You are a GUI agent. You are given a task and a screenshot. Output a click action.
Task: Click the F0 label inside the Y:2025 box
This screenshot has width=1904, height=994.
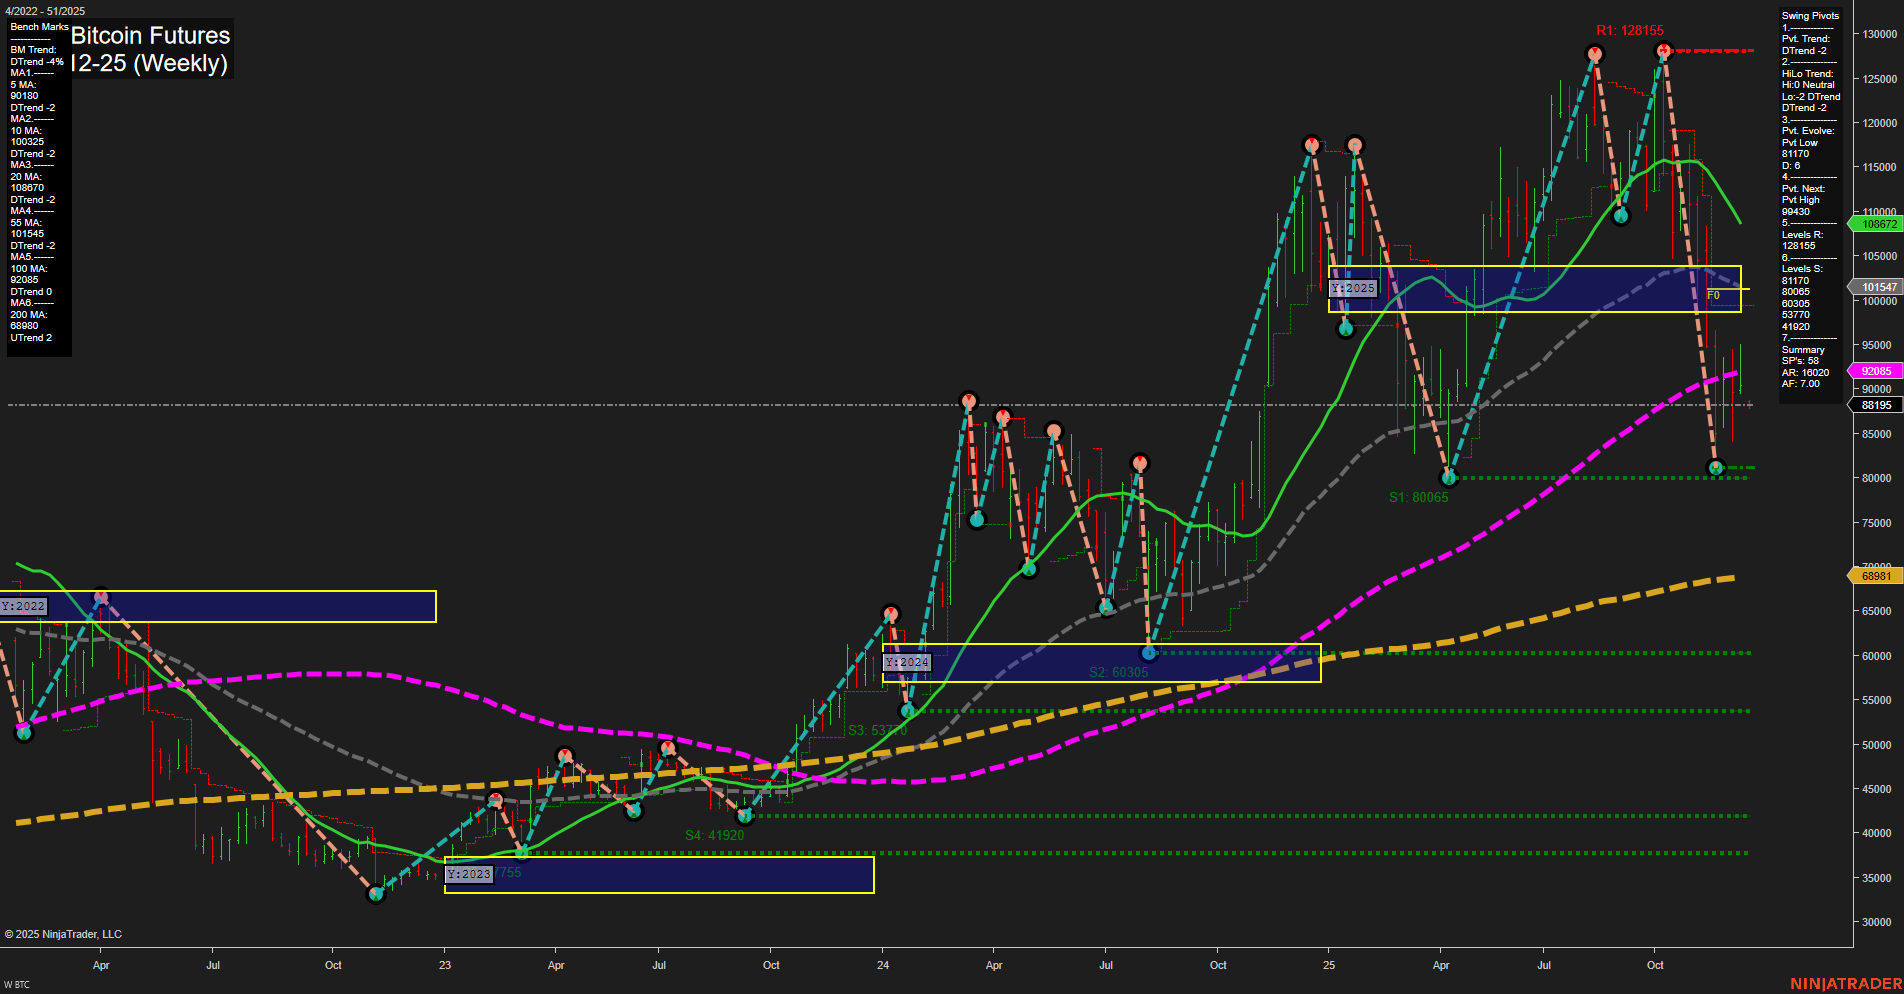click(1714, 296)
